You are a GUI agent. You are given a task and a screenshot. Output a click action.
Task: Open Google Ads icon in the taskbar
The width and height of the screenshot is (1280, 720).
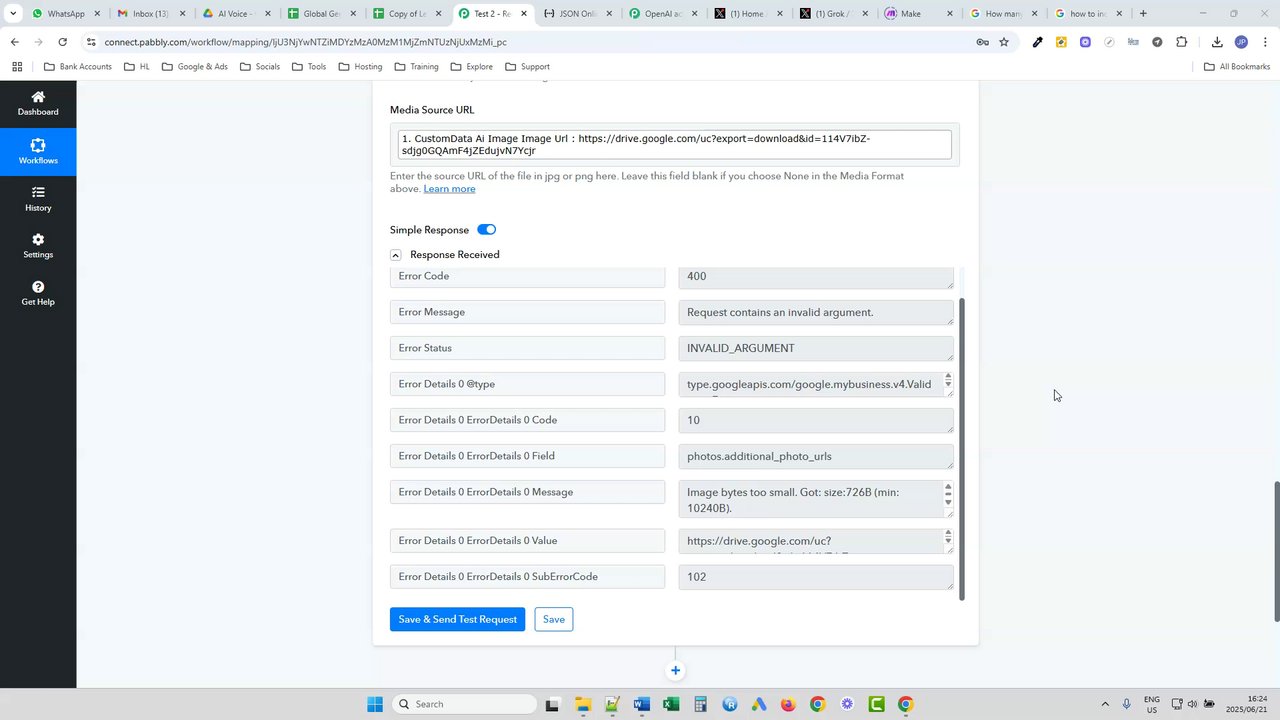point(759,704)
